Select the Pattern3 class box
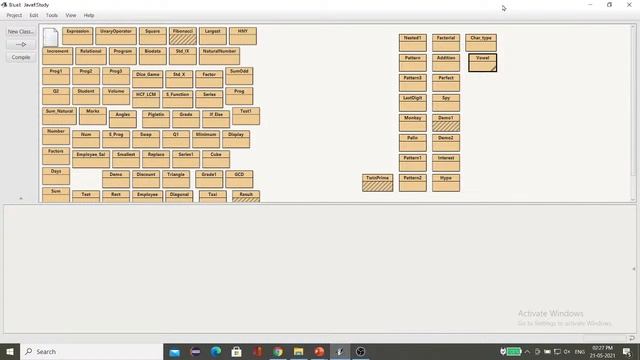Image resolution: width=640 pixels, height=360 pixels. point(413,82)
